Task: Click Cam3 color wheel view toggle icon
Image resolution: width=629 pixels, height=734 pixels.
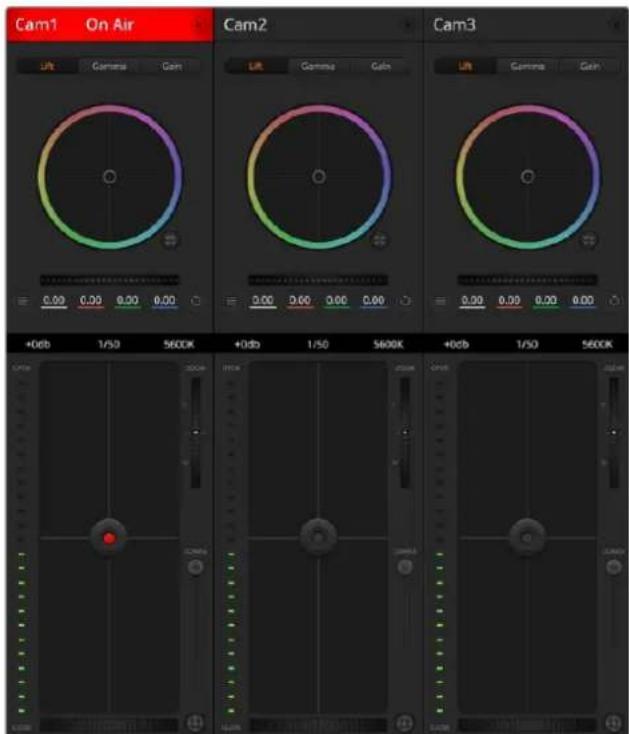Action: click(x=589, y=241)
